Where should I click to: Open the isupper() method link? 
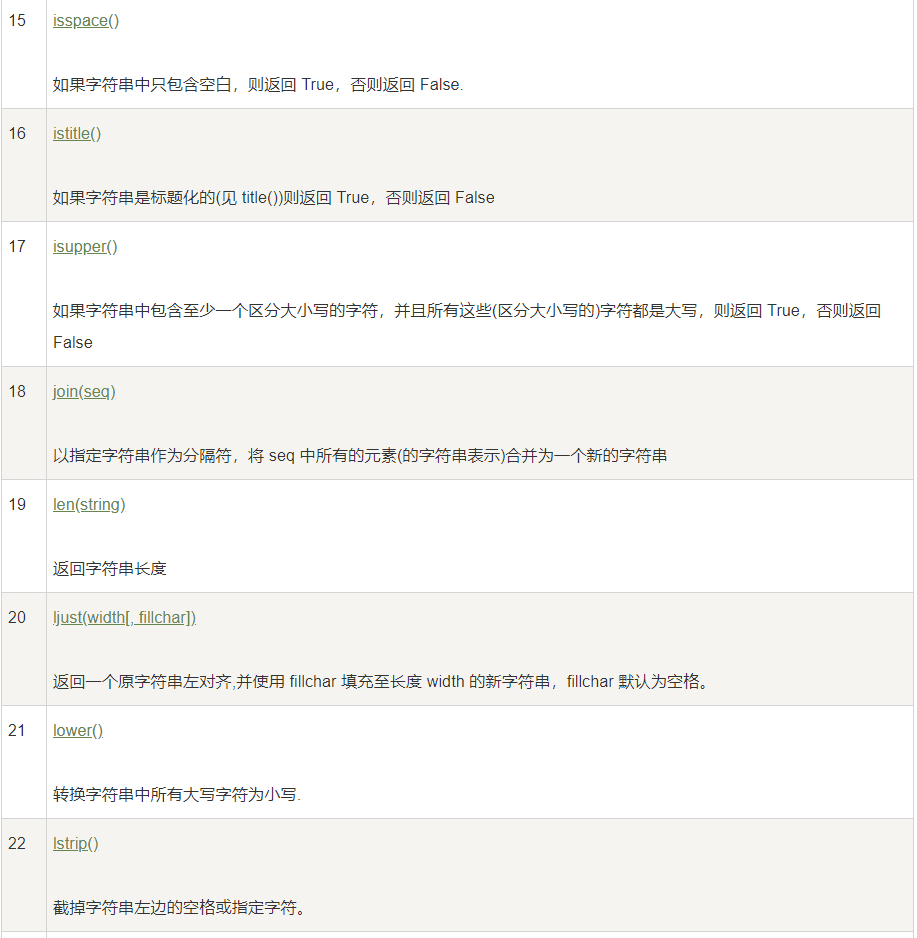click(84, 246)
